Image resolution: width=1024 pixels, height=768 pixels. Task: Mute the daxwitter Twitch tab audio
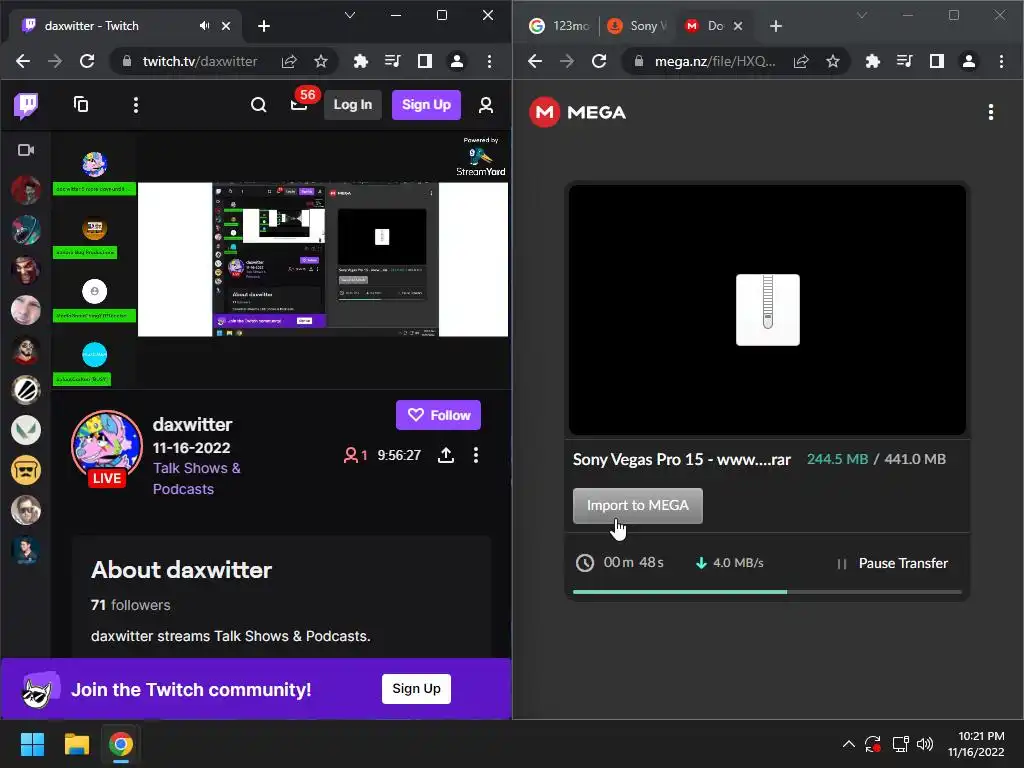pos(204,25)
